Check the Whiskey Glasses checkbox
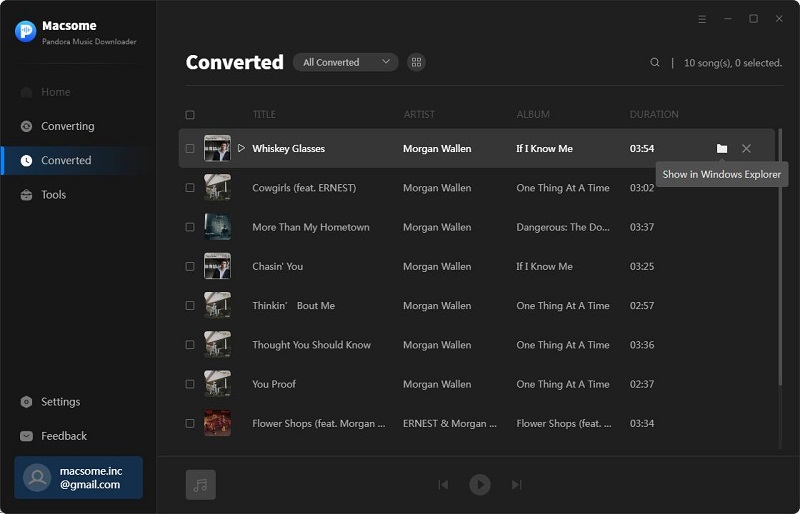 pyautogui.click(x=190, y=149)
